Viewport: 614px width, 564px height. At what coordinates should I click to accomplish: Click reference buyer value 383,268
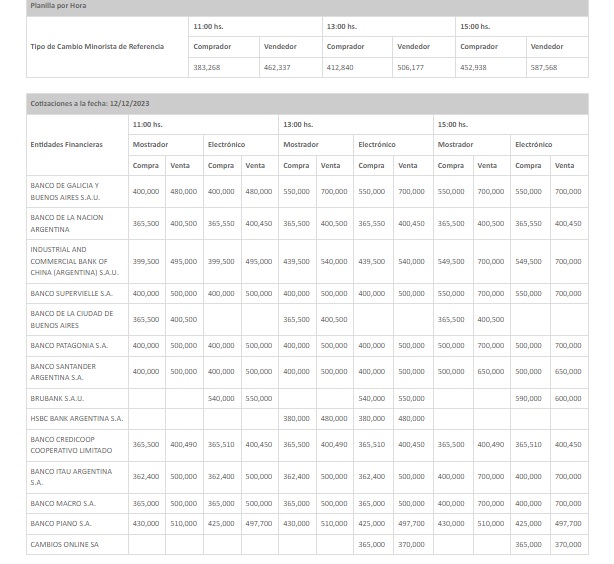pyautogui.click(x=207, y=67)
